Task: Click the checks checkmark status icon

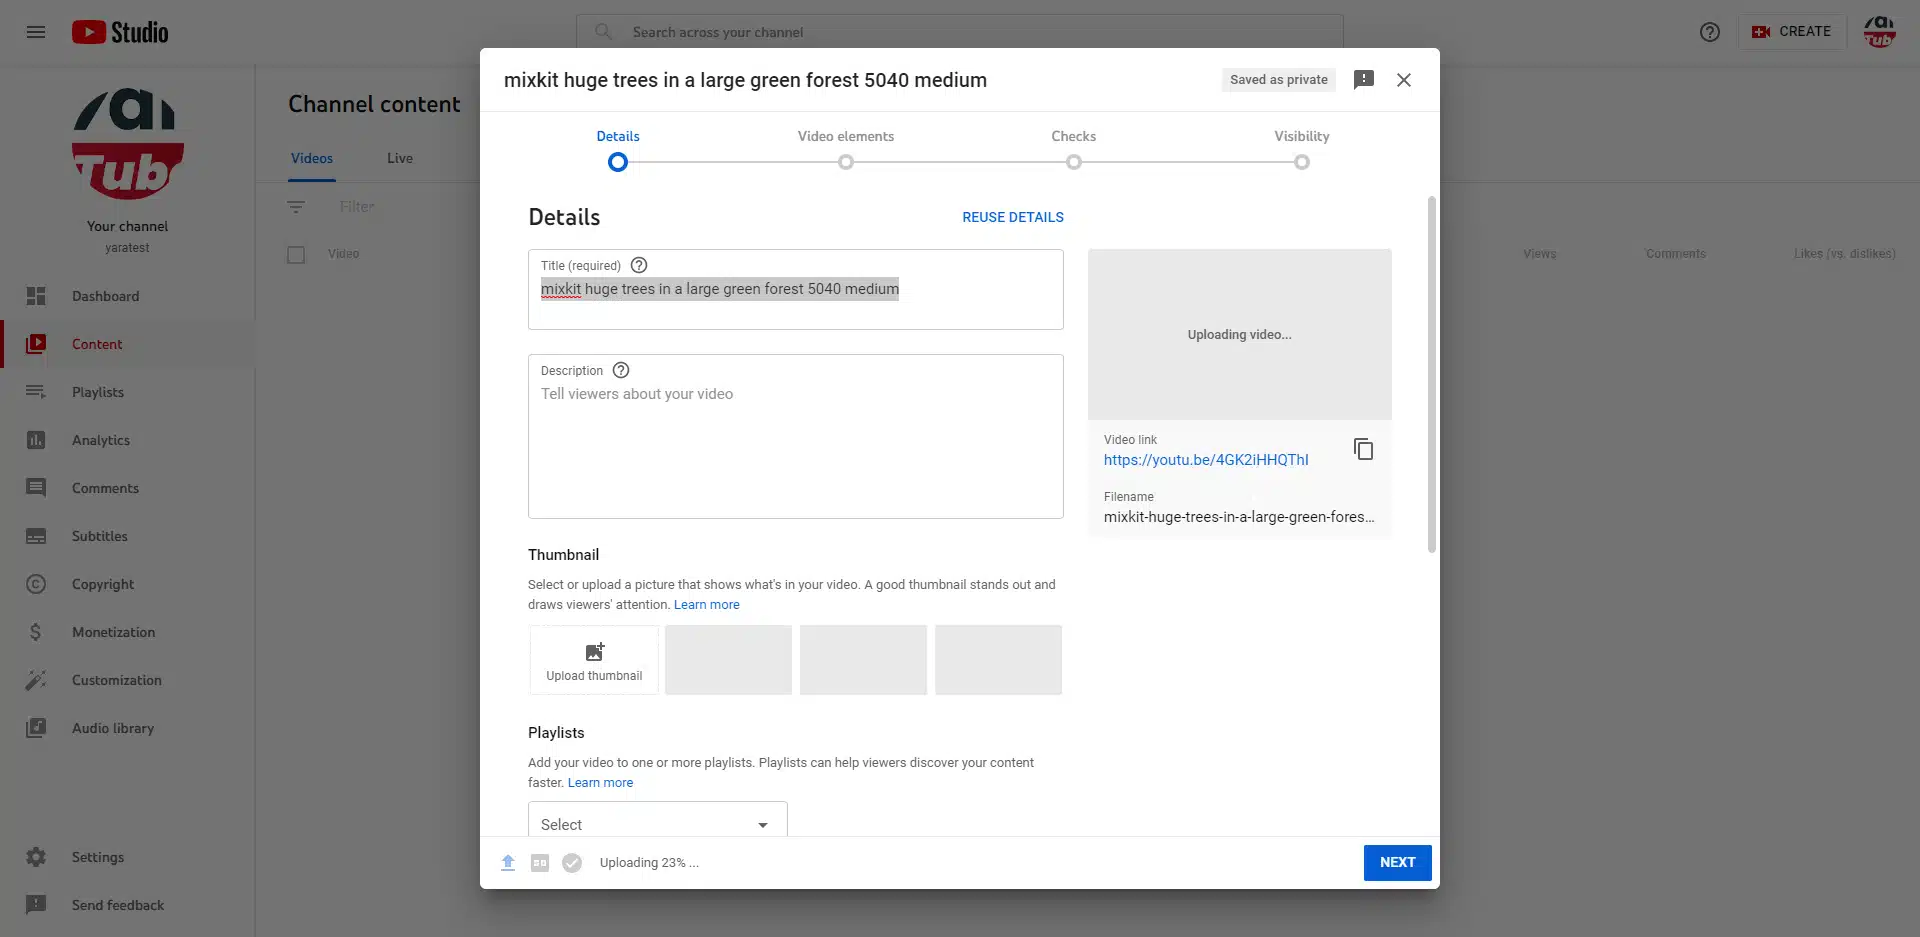Action: pyautogui.click(x=572, y=863)
